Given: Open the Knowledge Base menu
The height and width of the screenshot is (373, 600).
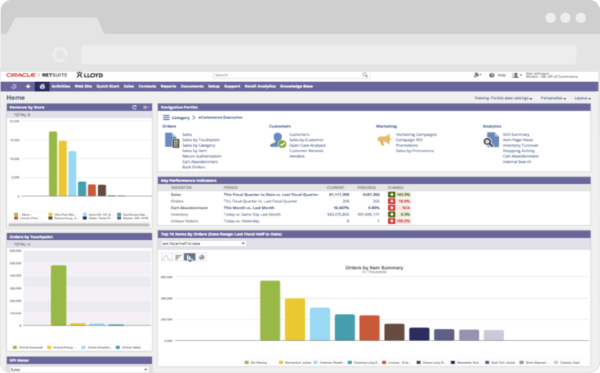Looking at the screenshot, I should 297,86.
